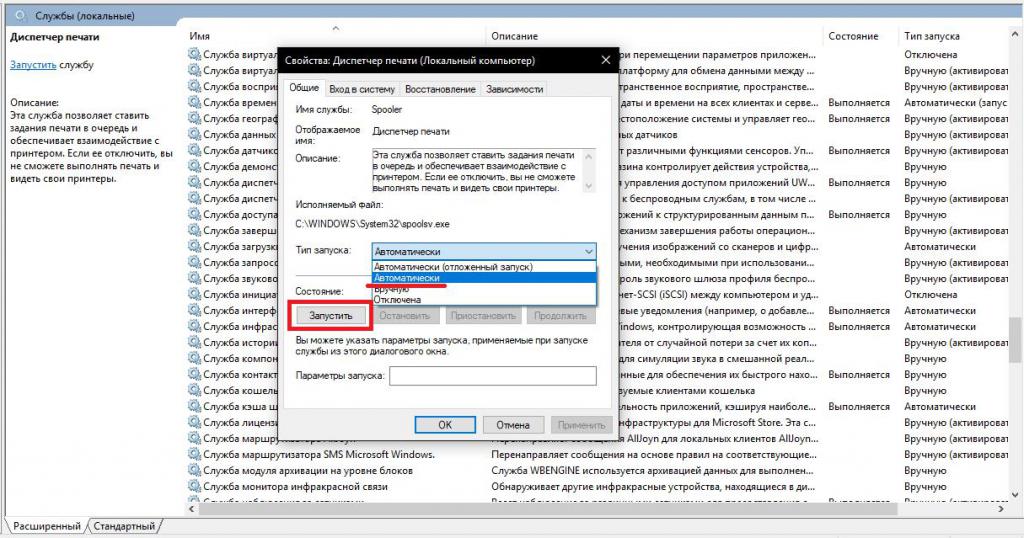Select highlighted Автоматически option in list
This screenshot has height=538, width=1024.
tap(484, 277)
